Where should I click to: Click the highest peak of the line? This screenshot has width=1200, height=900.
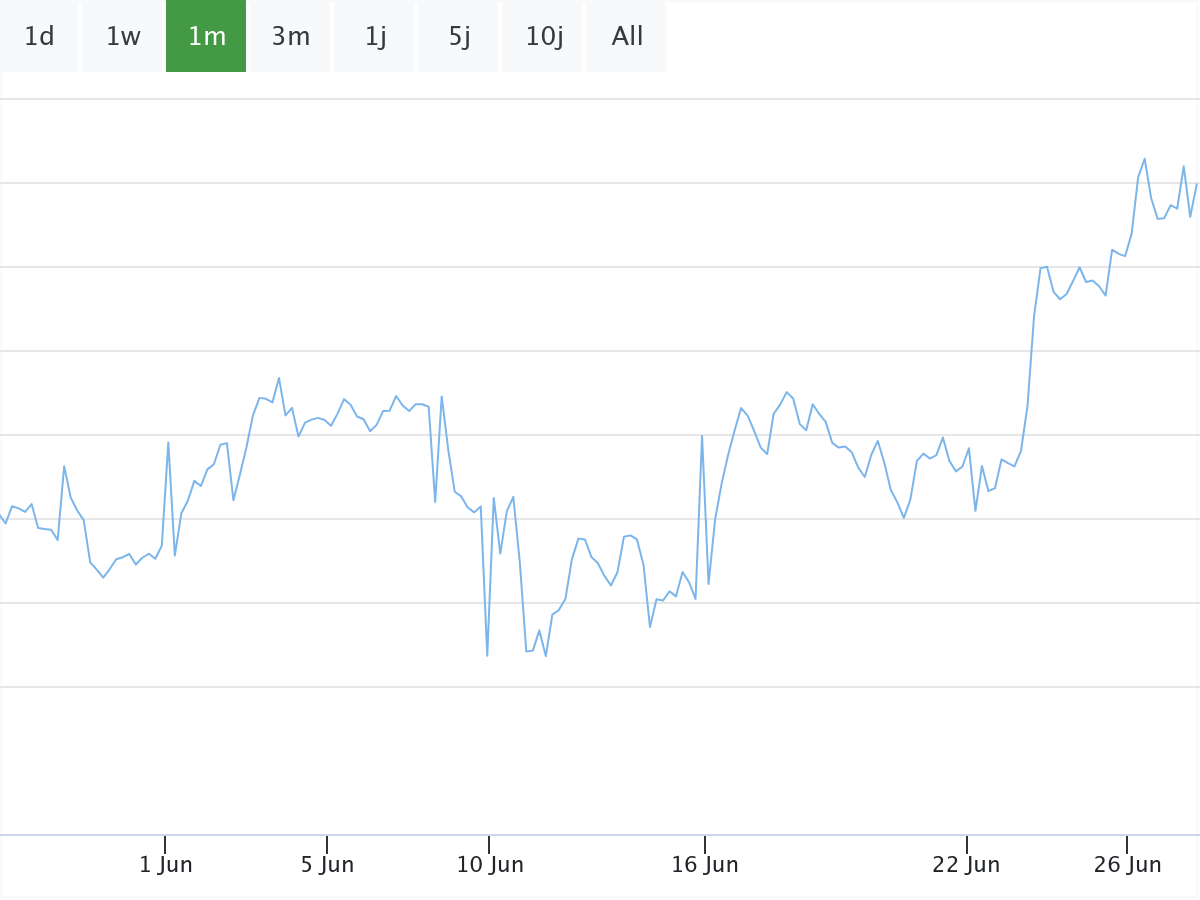pos(1144,159)
